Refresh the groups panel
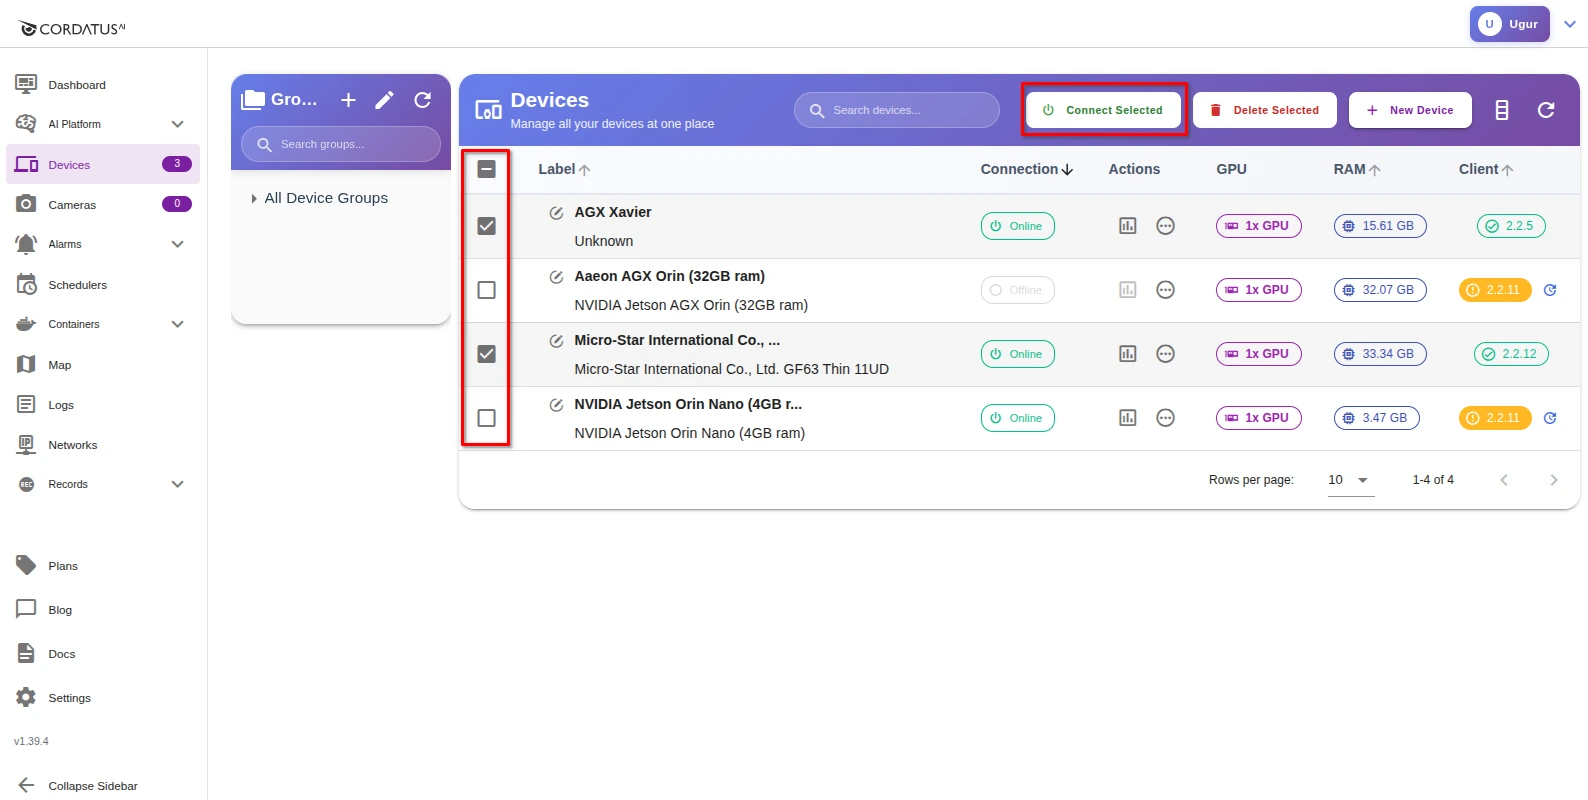Viewport: 1588px width, 800px height. [423, 100]
